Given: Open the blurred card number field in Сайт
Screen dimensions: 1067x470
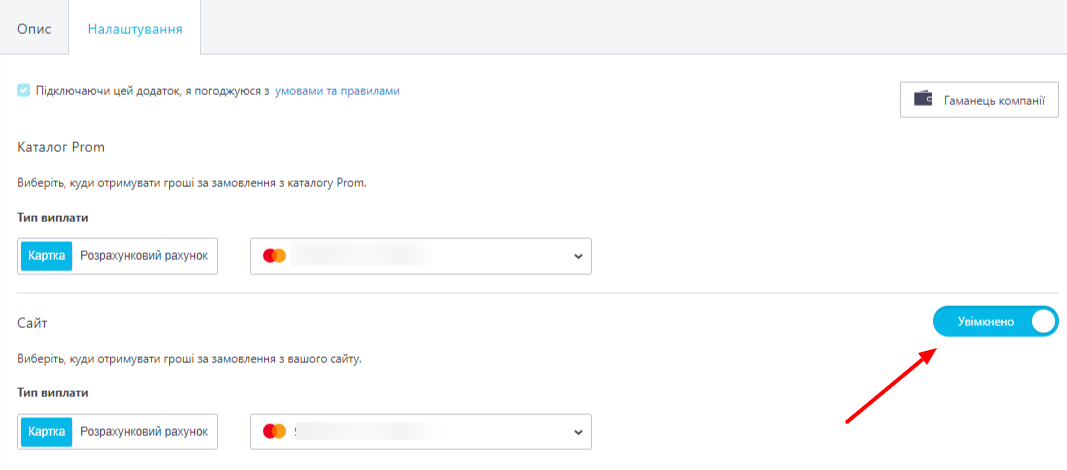Looking at the screenshot, I should (x=421, y=431).
